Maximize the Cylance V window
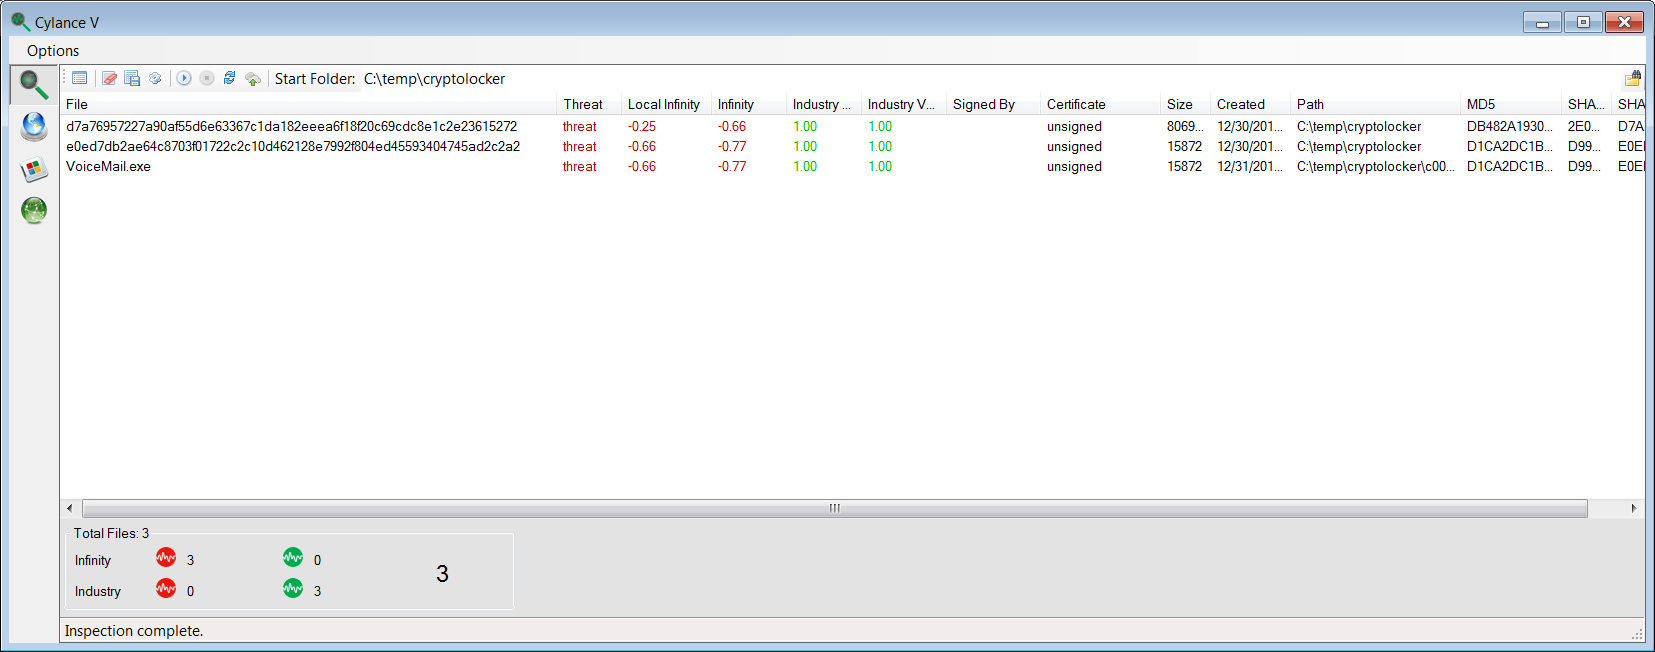The width and height of the screenshot is (1655, 652). [1583, 22]
